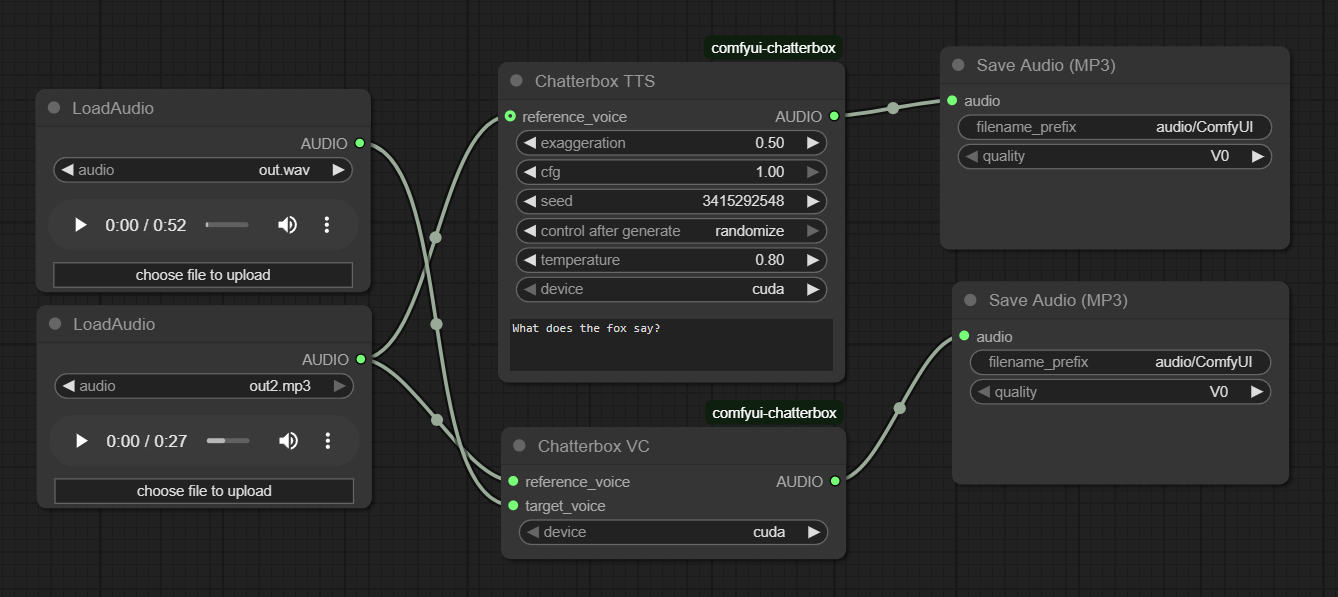Select the Chatterbox TTS node title
The width and height of the screenshot is (1338, 597).
pos(595,81)
